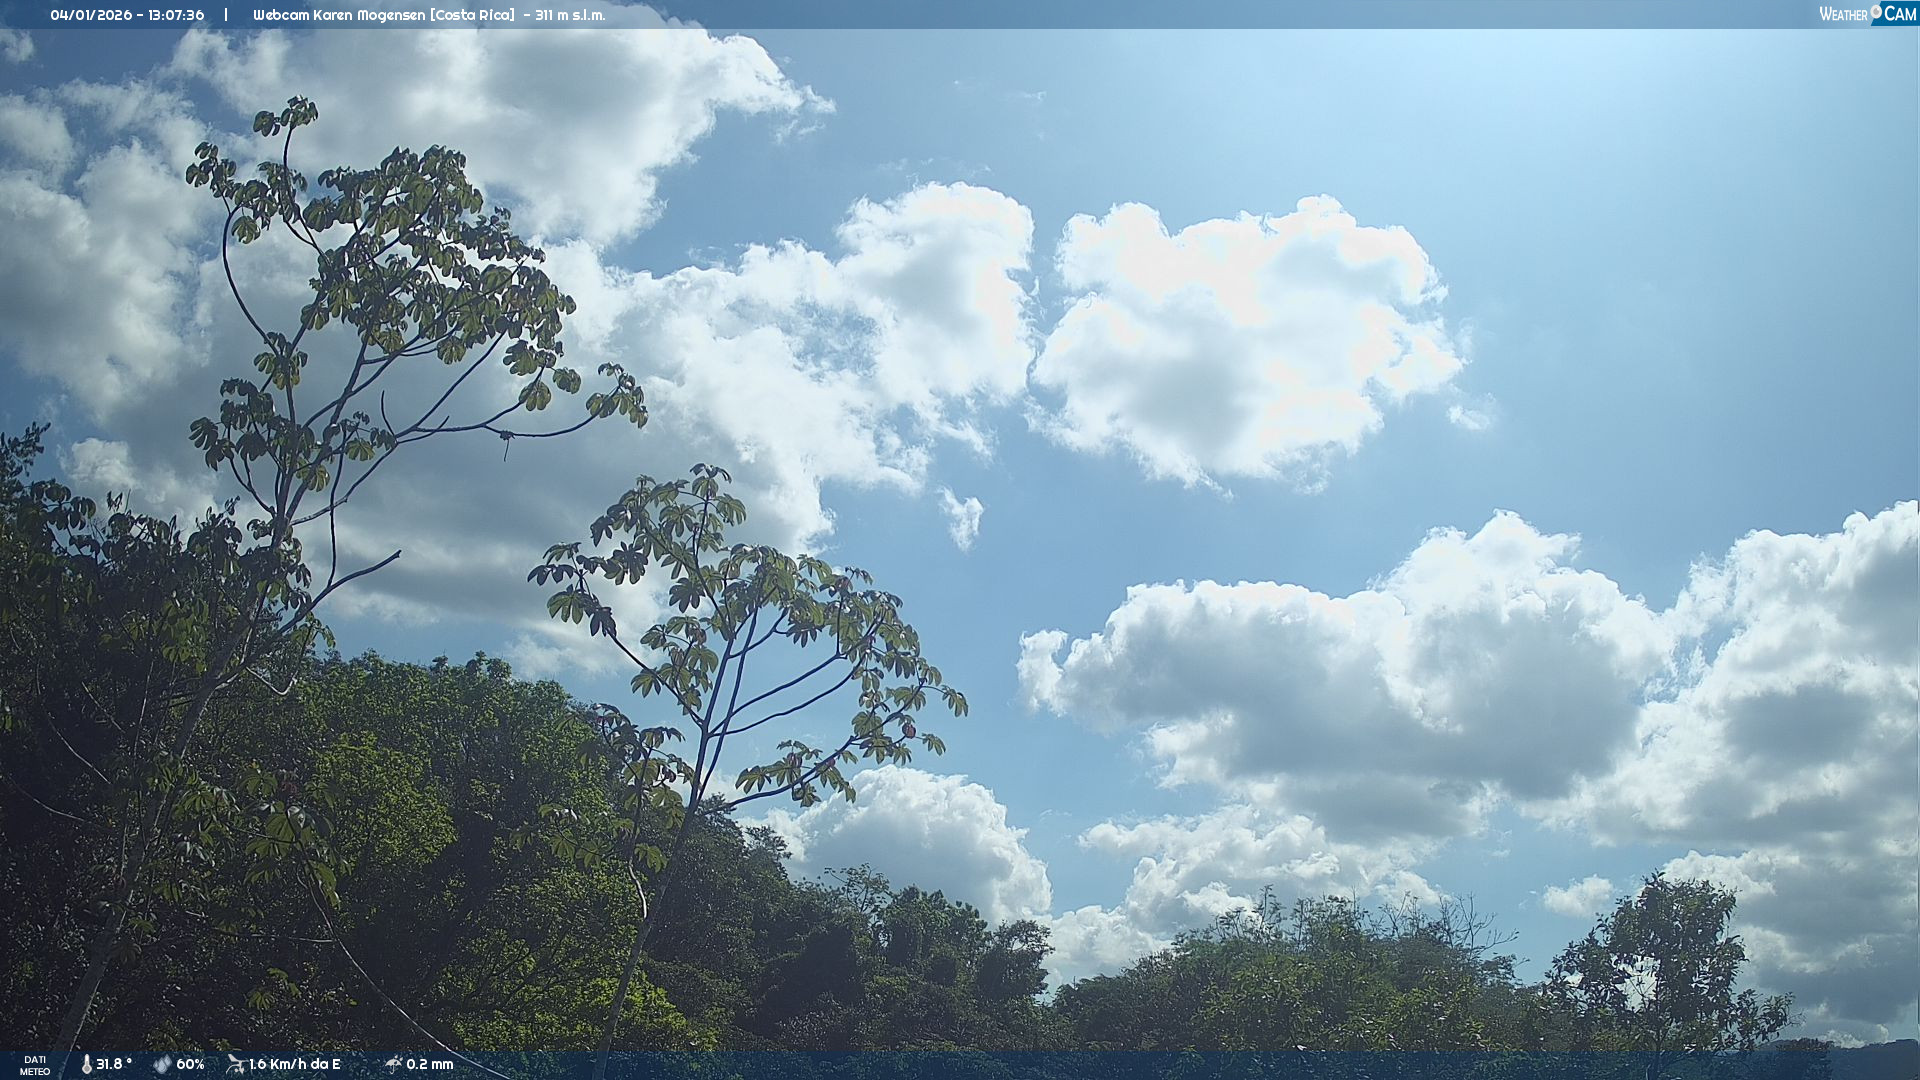The height and width of the screenshot is (1080, 1920).
Task: Click the vertical separator in the top bar
Action: [226, 15]
